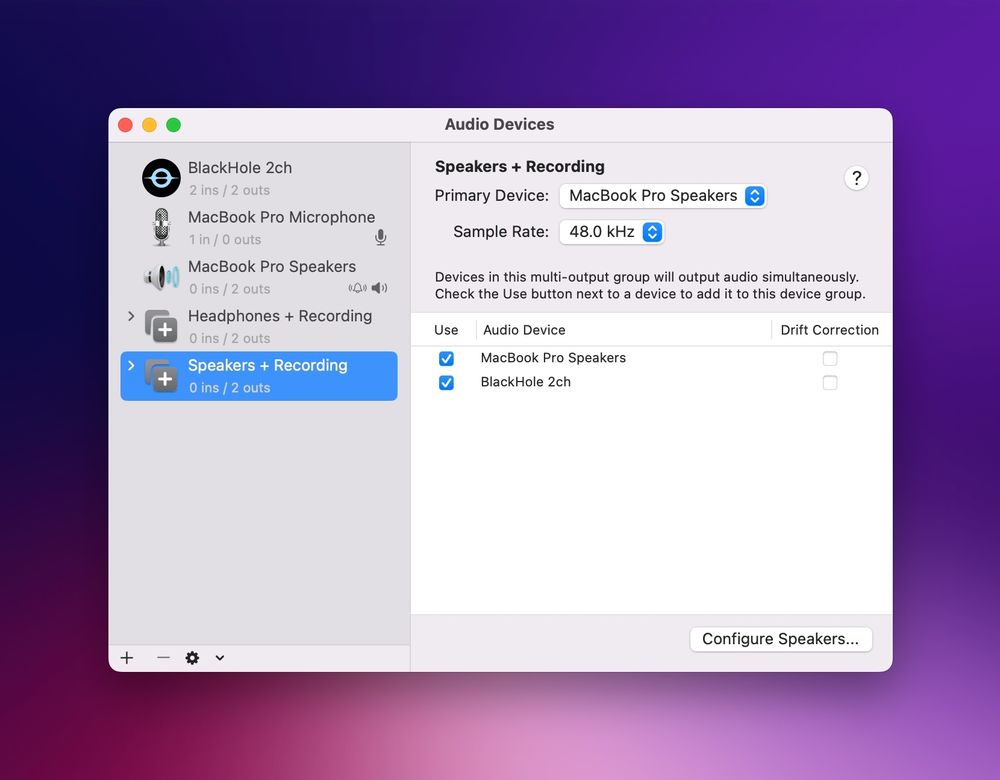This screenshot has width=1000, height=780.
Task: Add a new audio device with plus button
Action: [127, 658]
